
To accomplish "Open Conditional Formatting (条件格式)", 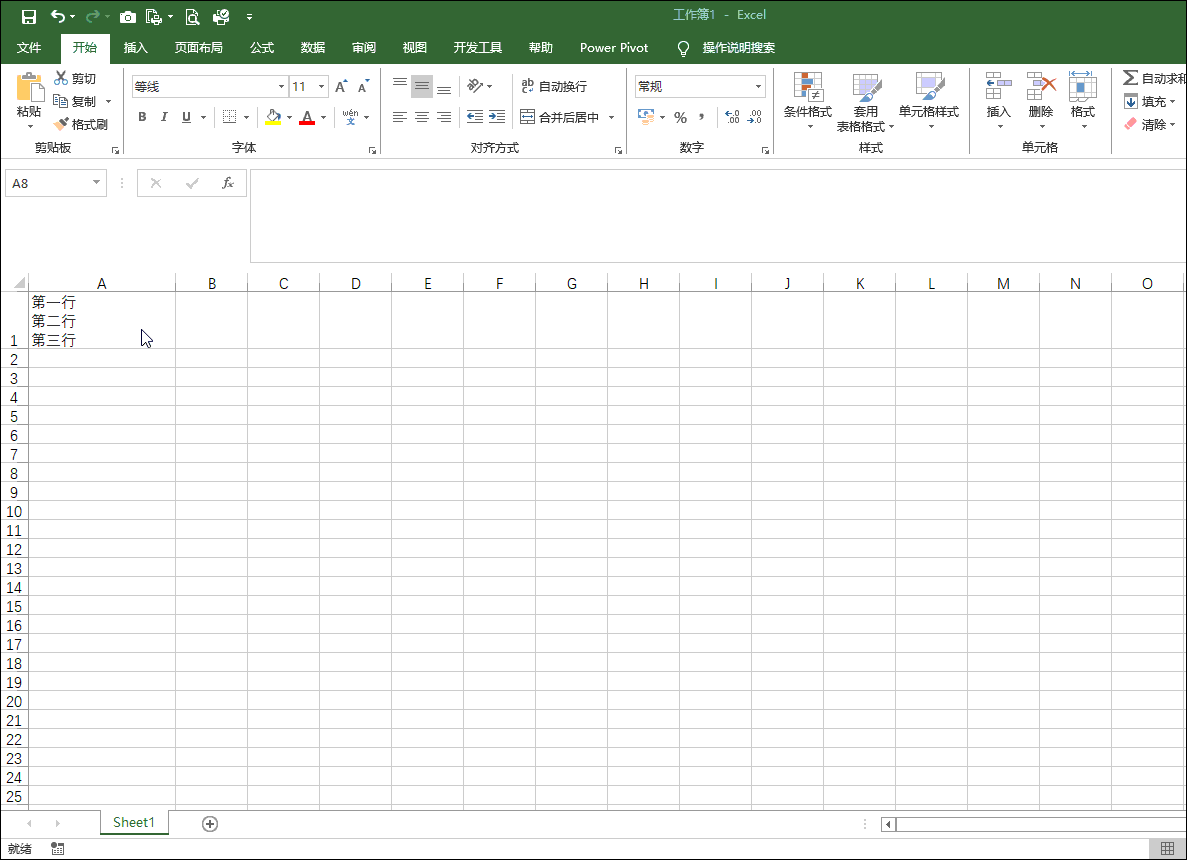I will coord(808,101).
